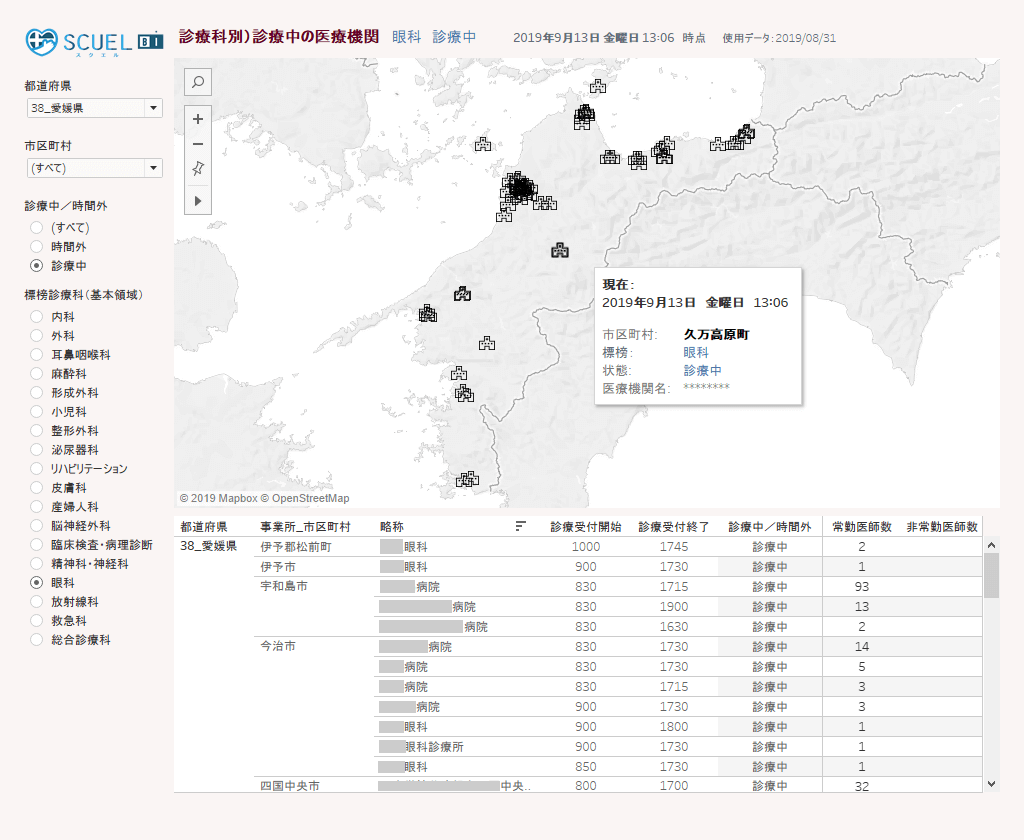Expand map tools with arrow icon
Image resolution: width=1024 pixels, height=840 pixels.
[198, 201]
